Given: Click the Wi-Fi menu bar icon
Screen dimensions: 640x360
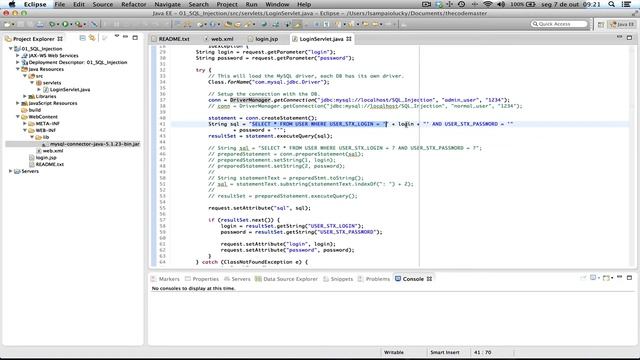Looking at the screenshot, I should (x=487, y=4).
